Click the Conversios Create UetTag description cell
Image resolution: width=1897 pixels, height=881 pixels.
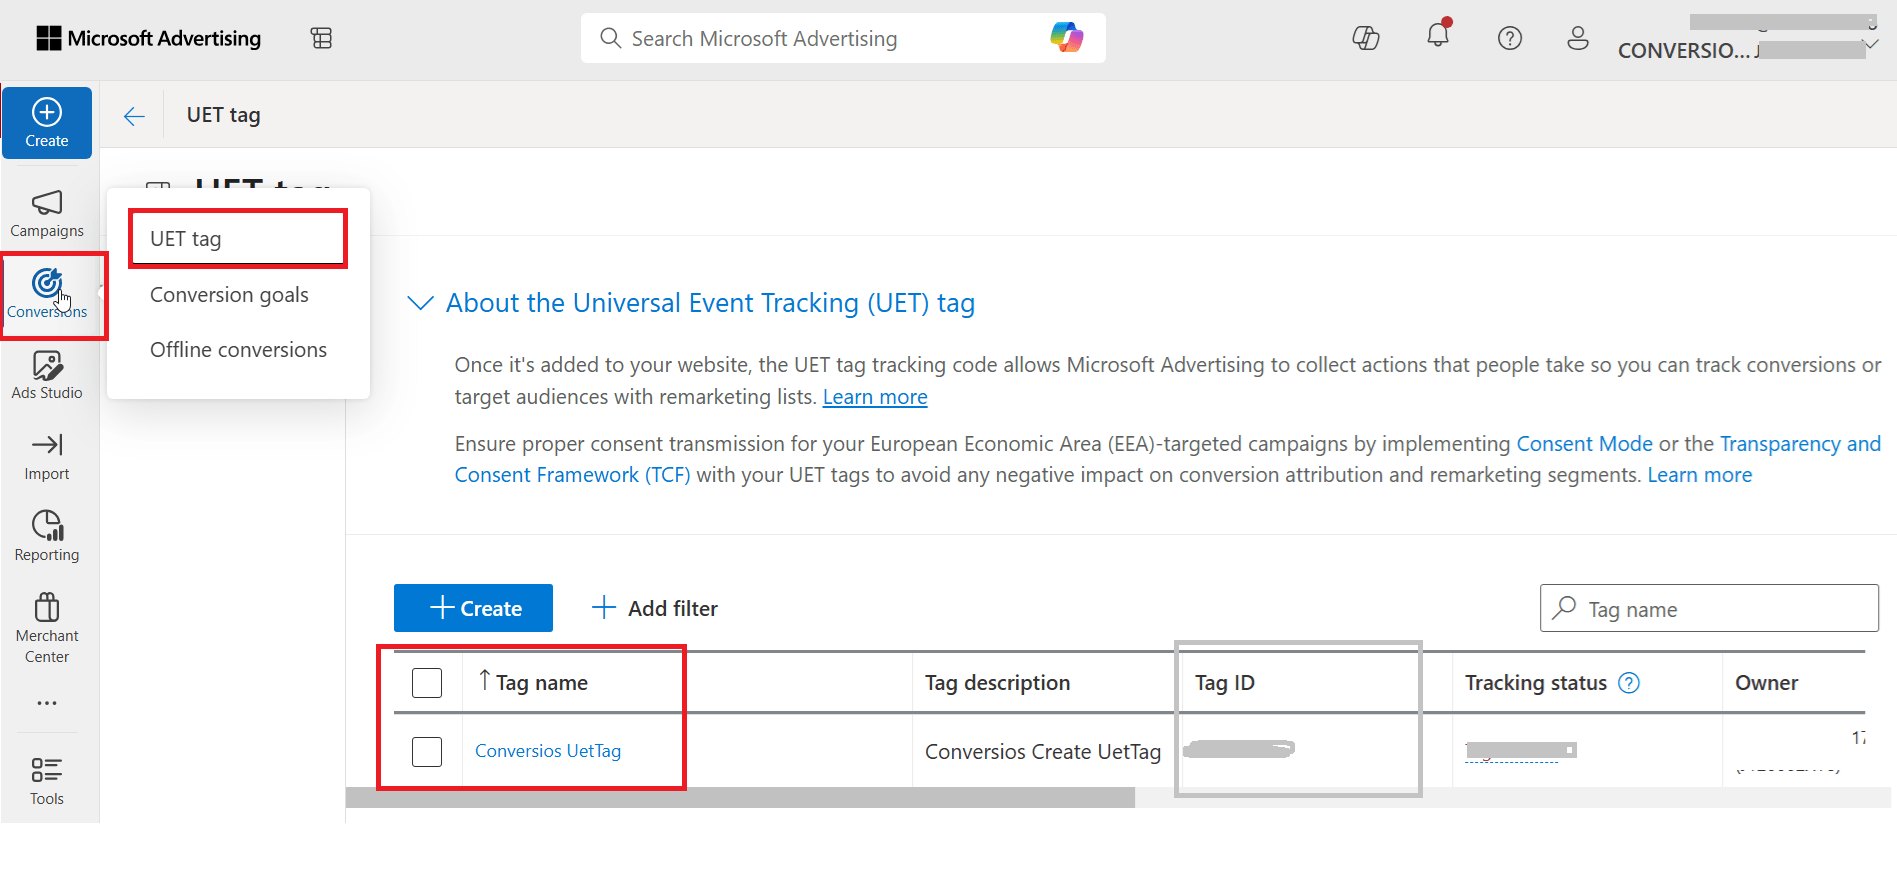[1043, 752]
